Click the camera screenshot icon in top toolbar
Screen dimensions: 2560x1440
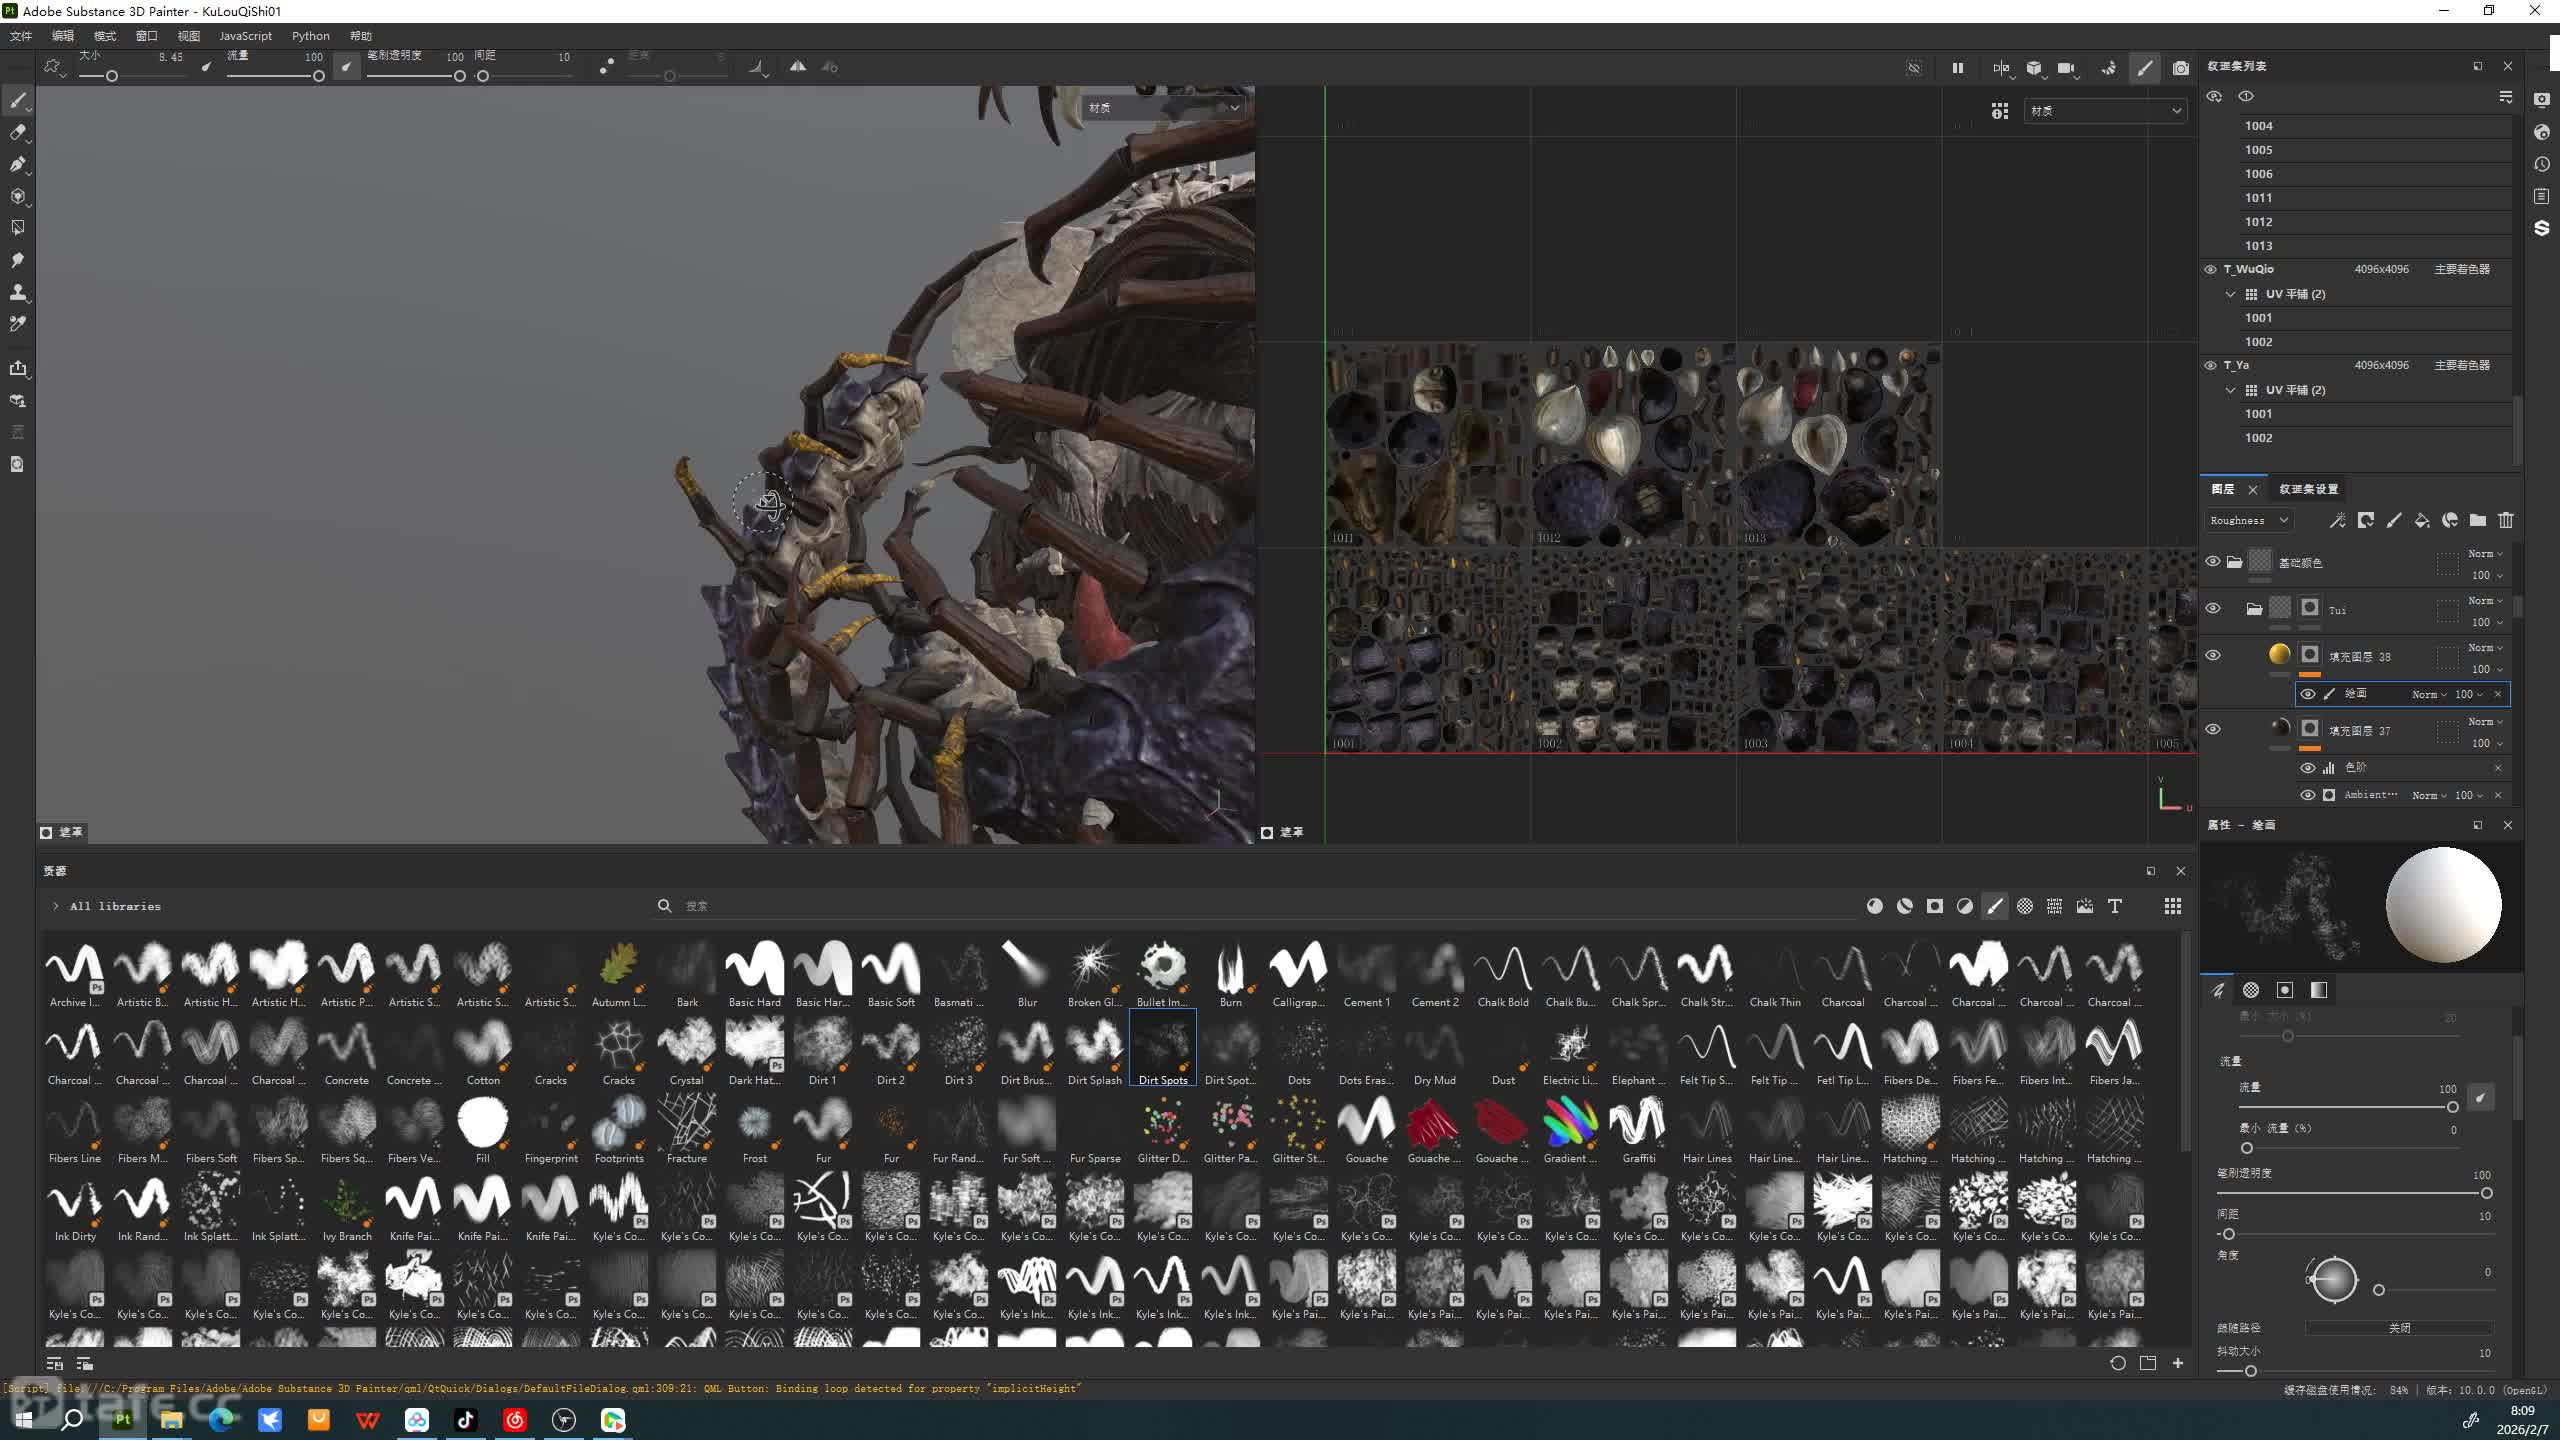pos(2181,68)
